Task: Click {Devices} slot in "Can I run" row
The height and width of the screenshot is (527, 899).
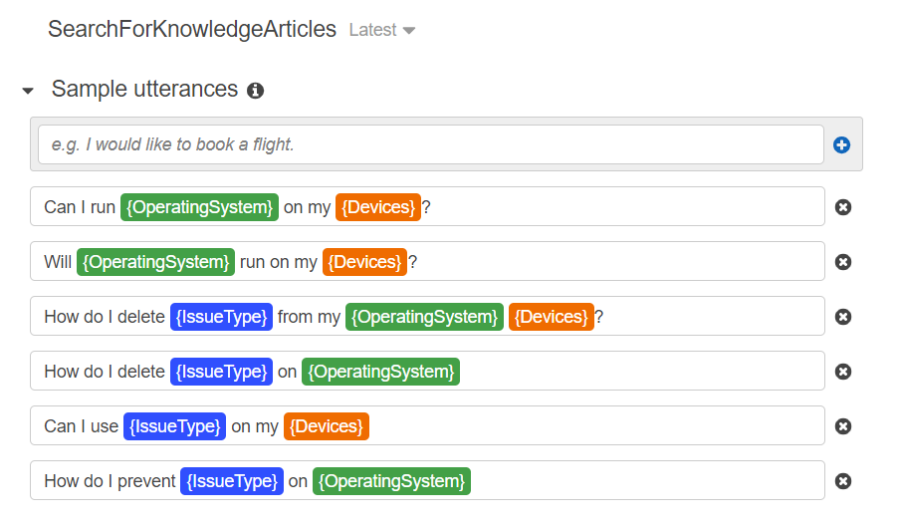Action: [378, 207]
